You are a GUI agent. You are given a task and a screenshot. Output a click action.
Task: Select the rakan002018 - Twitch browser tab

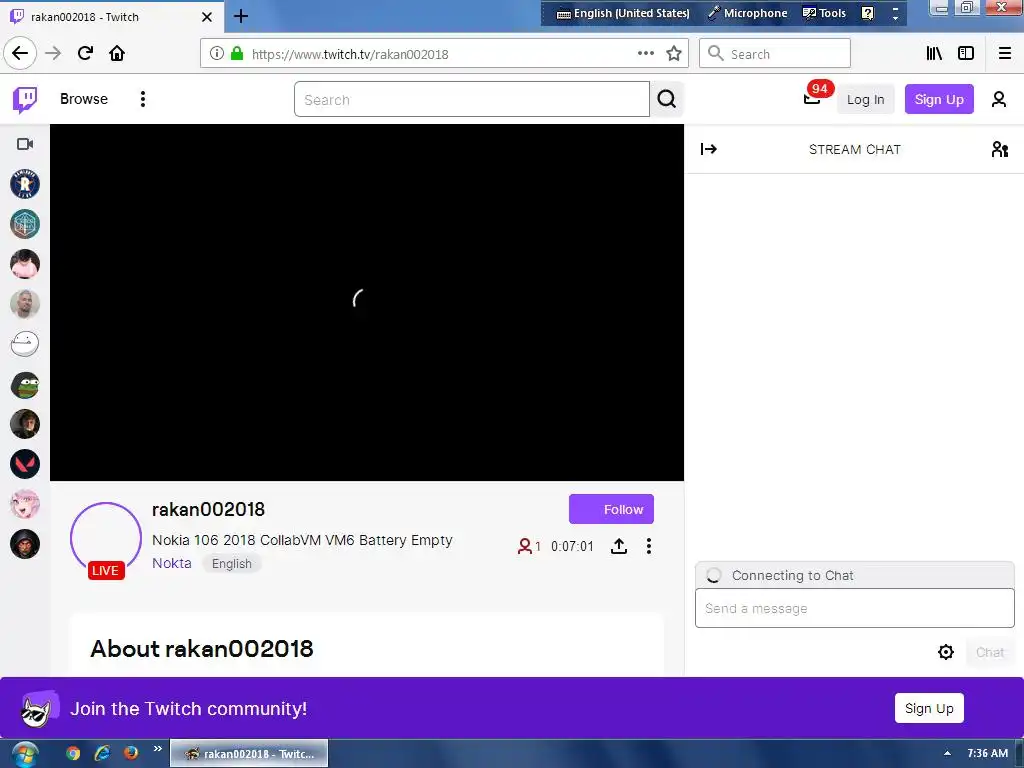pyautogui.click(x=112, y=16)
